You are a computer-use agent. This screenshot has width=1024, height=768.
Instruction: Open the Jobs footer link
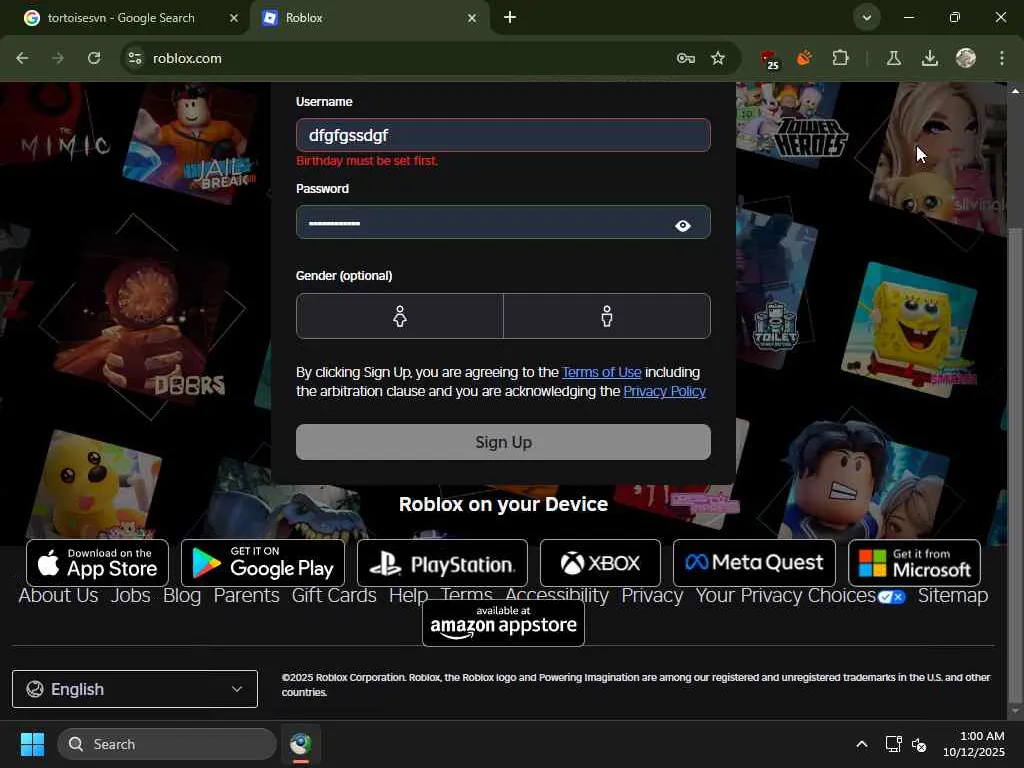point(130,596)
